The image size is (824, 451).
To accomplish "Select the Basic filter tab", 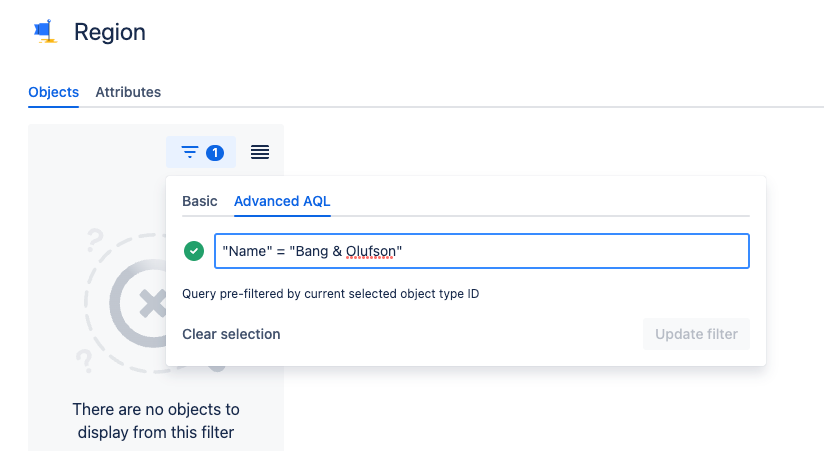I will 199,201.
